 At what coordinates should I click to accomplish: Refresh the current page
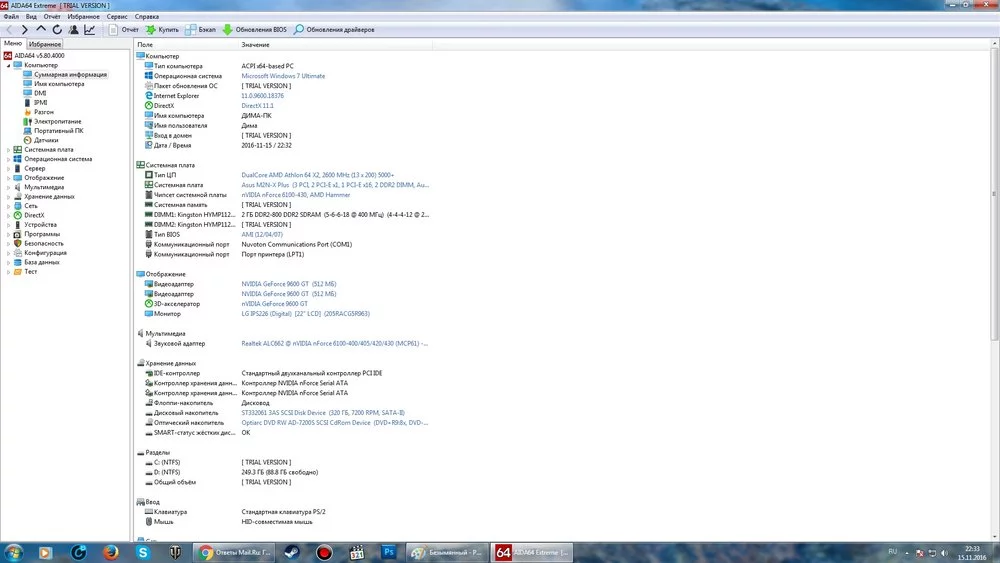tap(57, 30)
